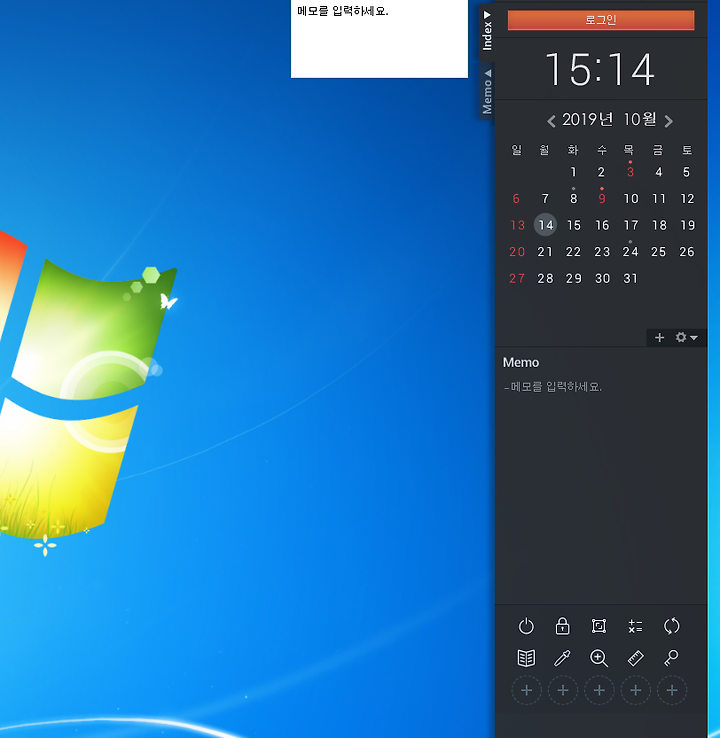
Task: Select date 28 in the calendar
Action: coord(545,279)
